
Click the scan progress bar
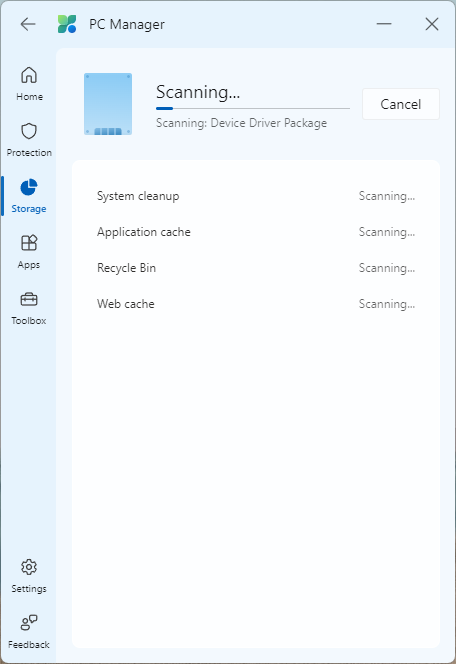(253, 108)
